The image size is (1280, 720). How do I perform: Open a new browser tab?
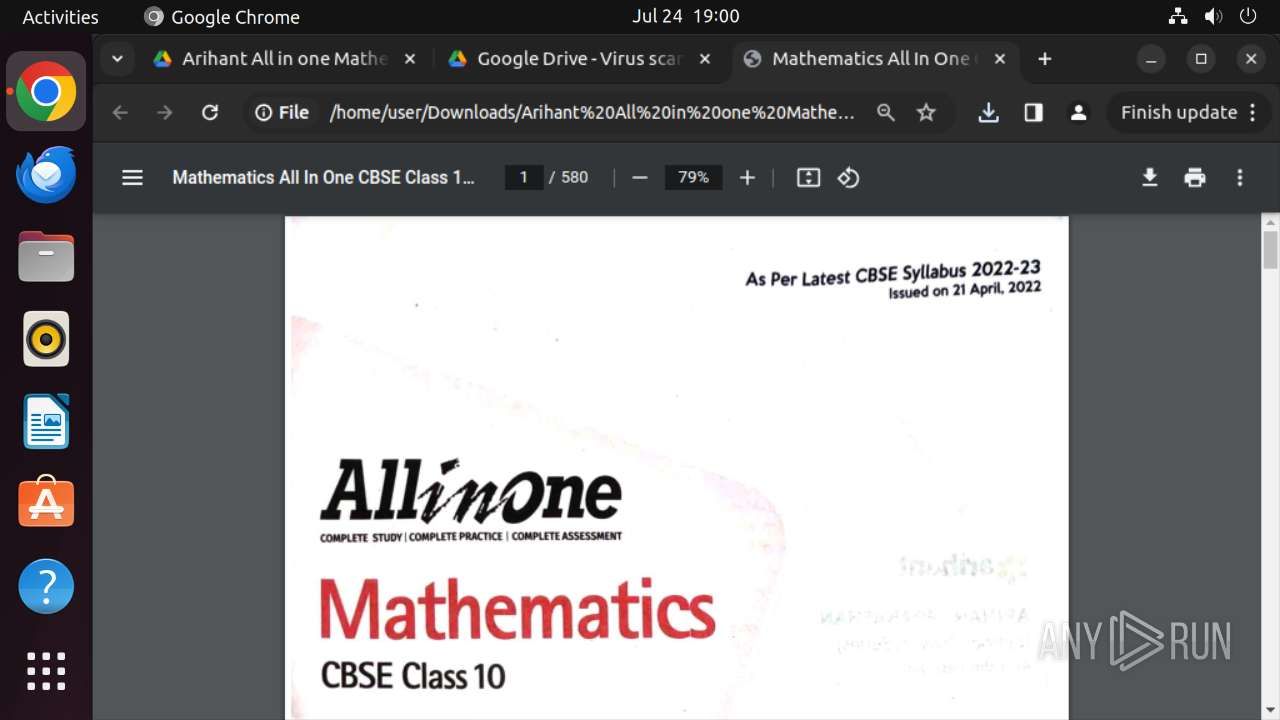coord(1045,59)
